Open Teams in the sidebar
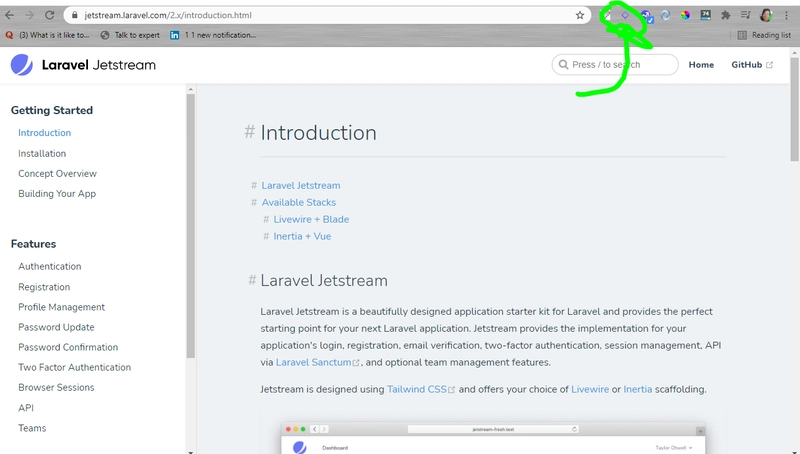Screen dimensions: 800x454 point(32,428)
